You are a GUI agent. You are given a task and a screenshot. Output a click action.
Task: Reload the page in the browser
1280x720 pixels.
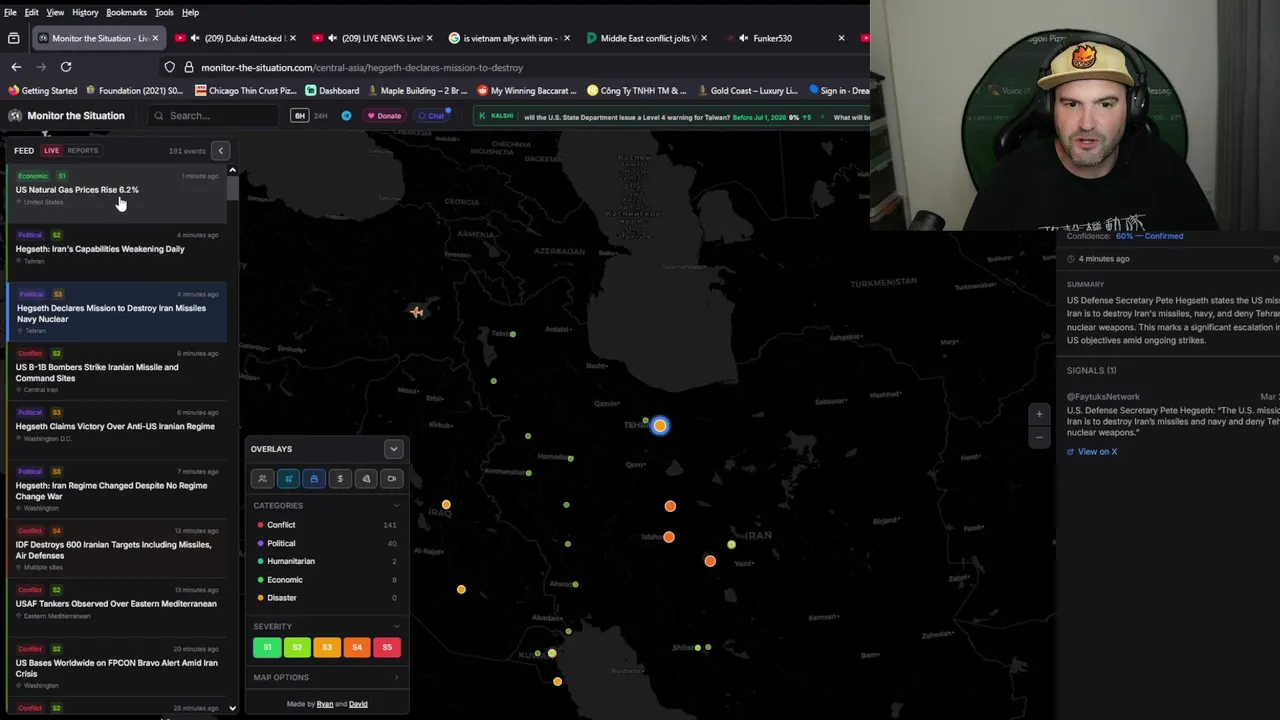click(66, 67)
